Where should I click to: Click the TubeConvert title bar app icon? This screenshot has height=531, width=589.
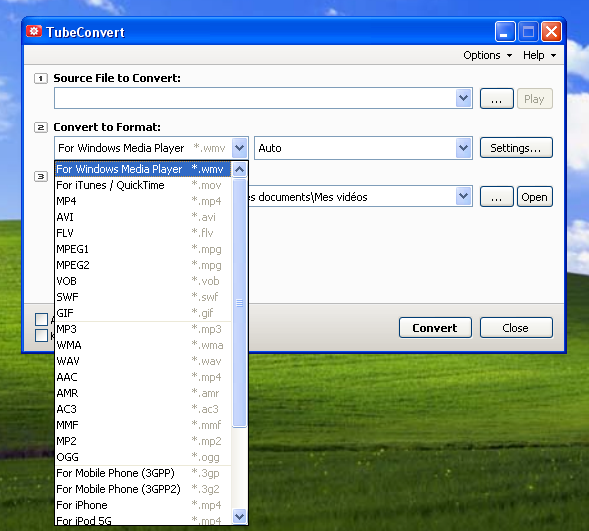coord(34,32)
